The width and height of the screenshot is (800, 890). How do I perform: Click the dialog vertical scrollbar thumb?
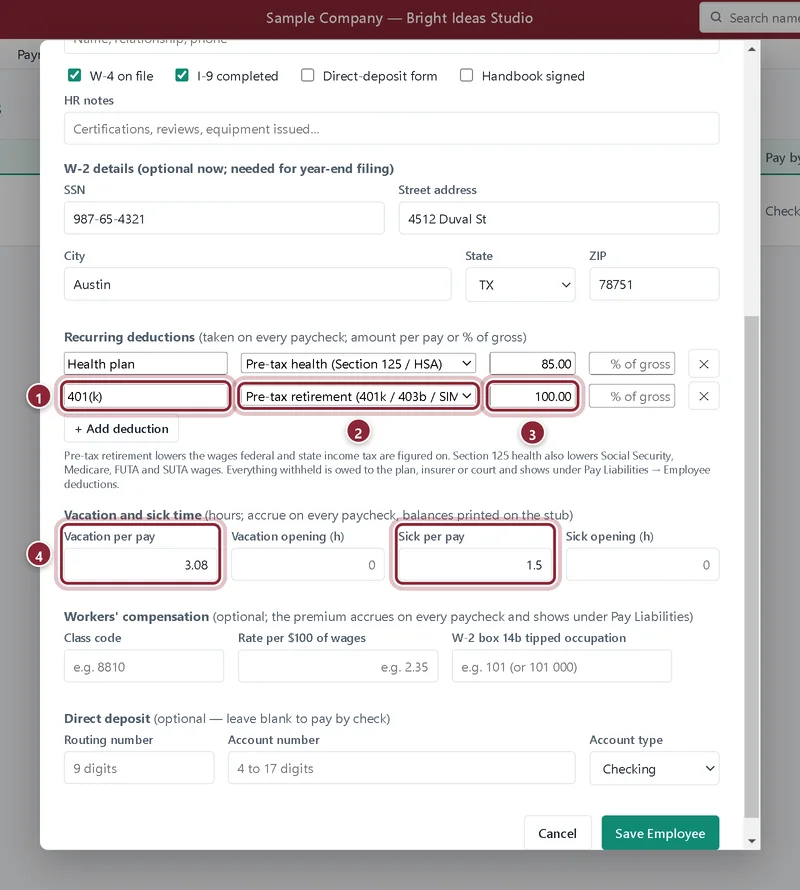752,567
